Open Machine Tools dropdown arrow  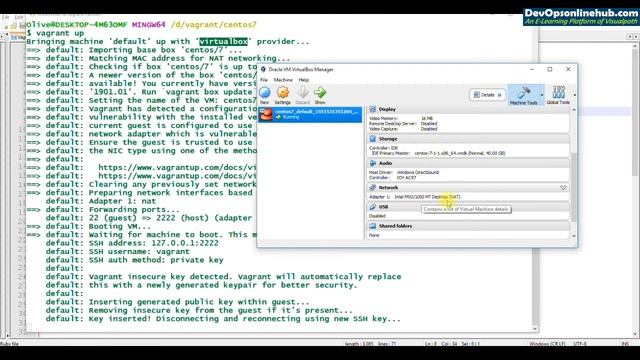pyautogui.click(x=542, y=95)
